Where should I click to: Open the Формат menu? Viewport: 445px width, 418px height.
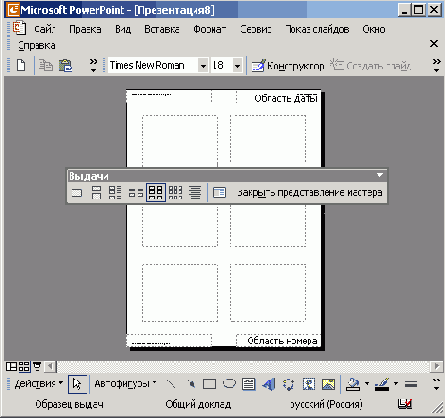(x=210, y=29)
